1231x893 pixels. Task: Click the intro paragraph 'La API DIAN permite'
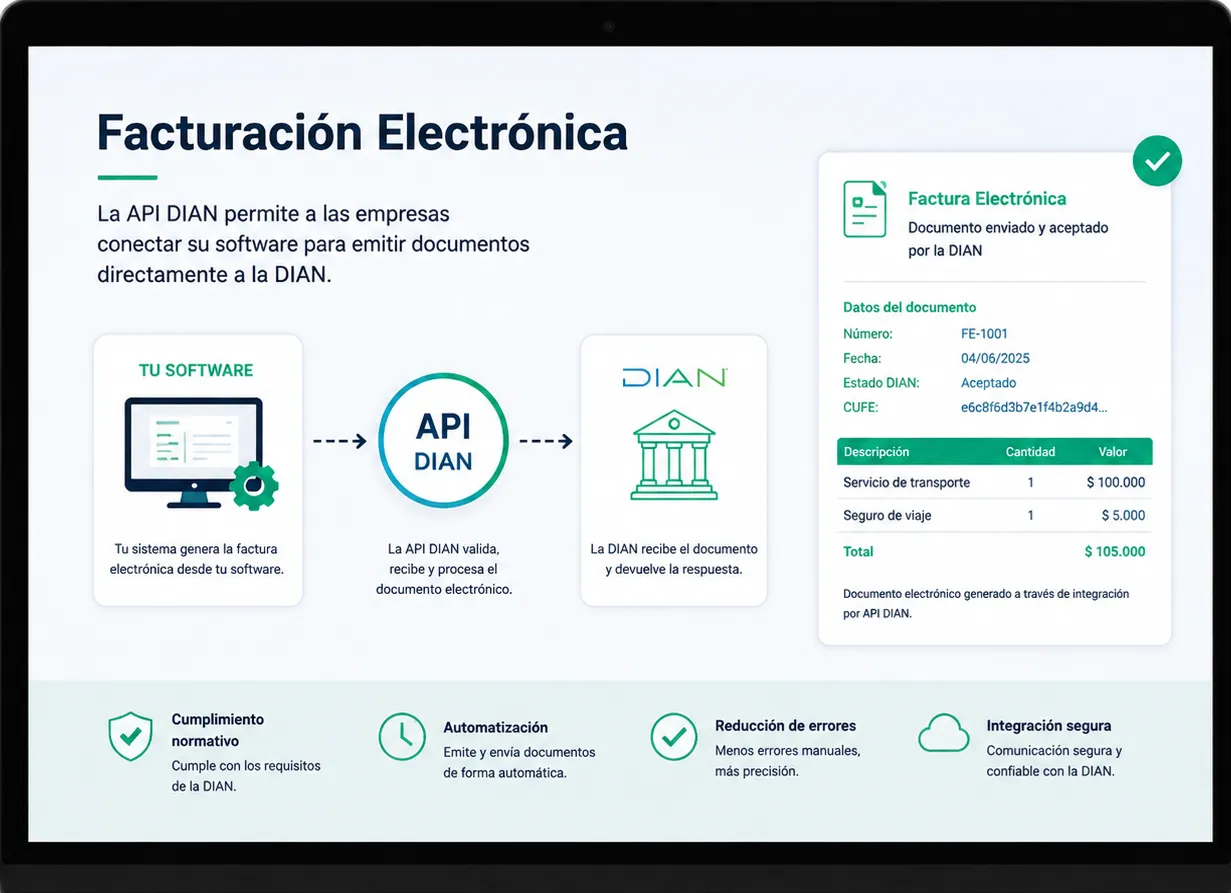313,244
